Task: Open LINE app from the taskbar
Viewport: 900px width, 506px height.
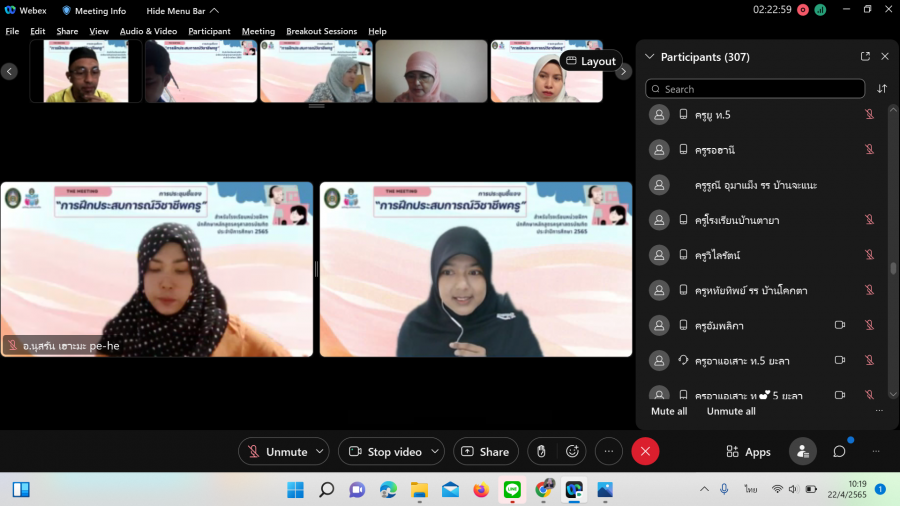Action: click(512, 489)
